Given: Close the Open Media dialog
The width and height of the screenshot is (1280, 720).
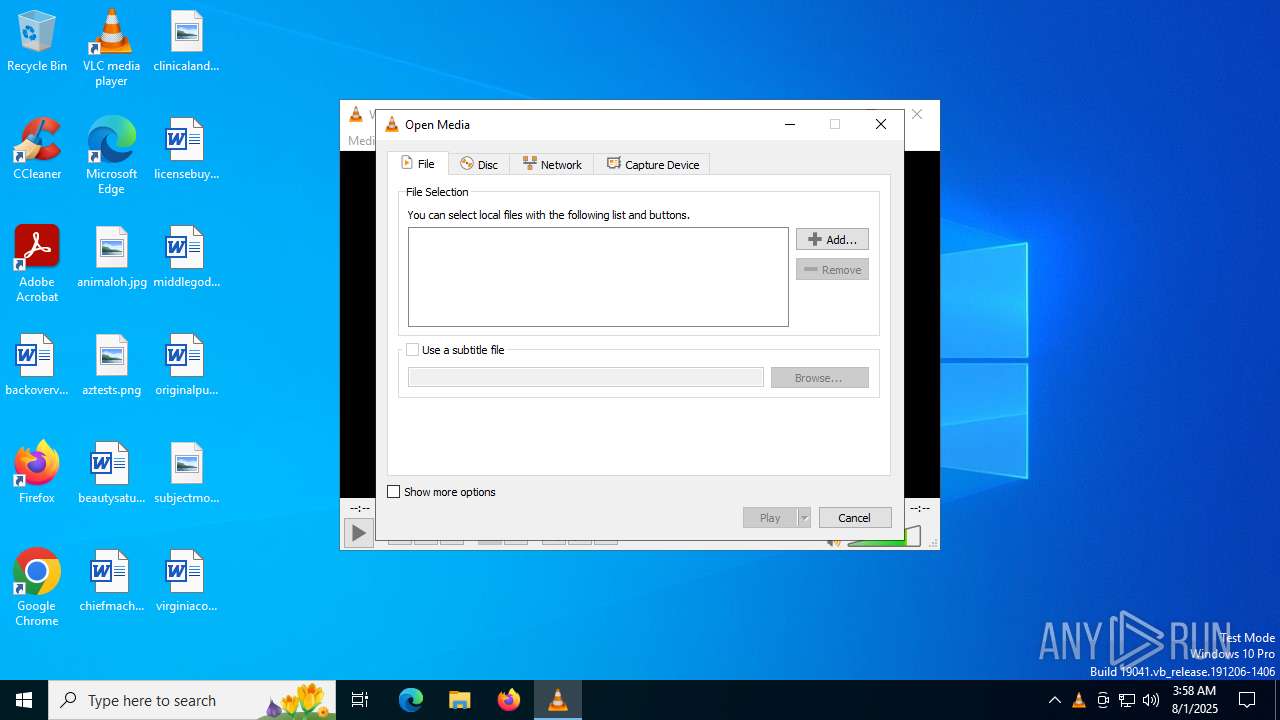Looking at the screenshot, I should pos(881,124).
